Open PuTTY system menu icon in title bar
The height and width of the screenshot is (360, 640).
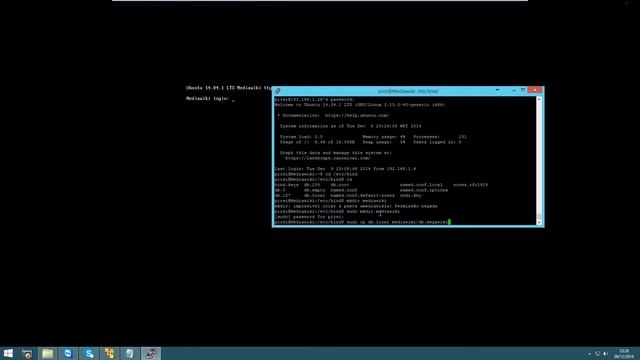pos(278,91)
